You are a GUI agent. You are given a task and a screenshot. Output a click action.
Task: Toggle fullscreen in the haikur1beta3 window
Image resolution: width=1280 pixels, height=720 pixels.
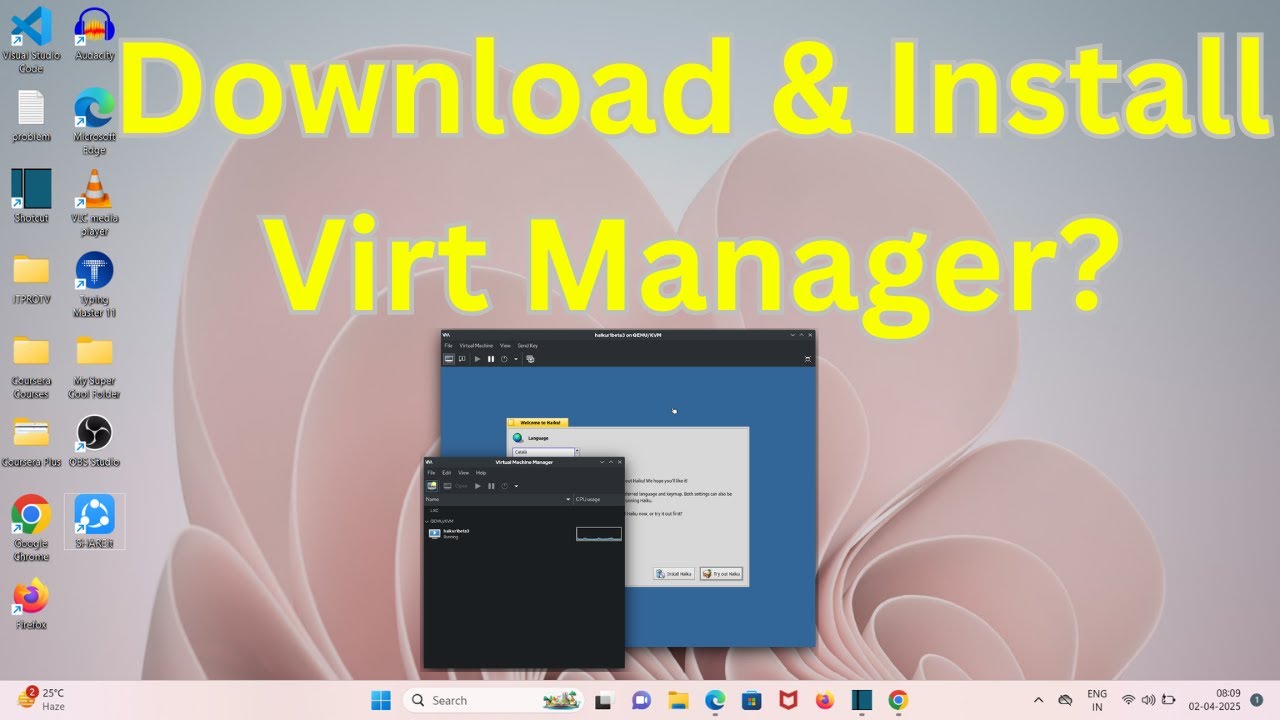(x=807, y=359)
